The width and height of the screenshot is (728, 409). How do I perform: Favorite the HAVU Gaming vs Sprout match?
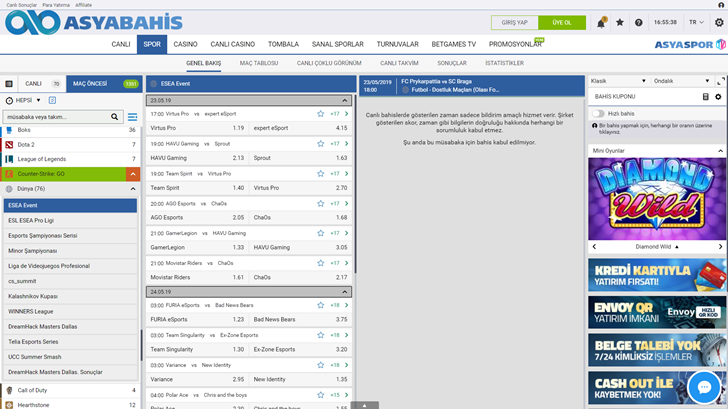point(320,144)
